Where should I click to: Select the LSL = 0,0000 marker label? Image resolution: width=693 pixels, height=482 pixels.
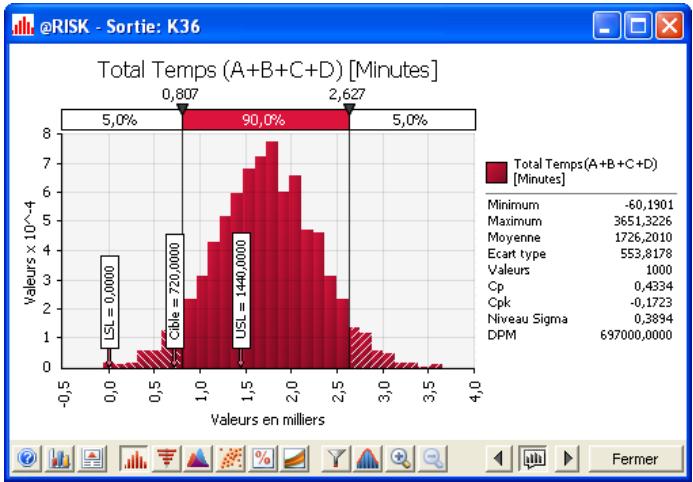pyautogui.click(x=109, y=302)
